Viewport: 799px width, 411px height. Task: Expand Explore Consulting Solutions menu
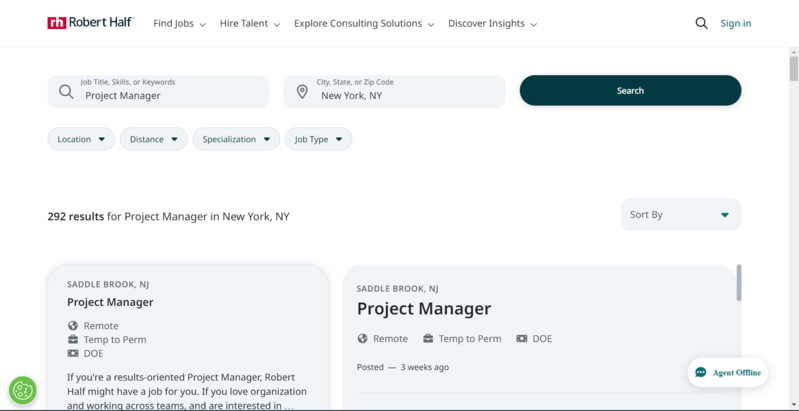tap(364, 23)
